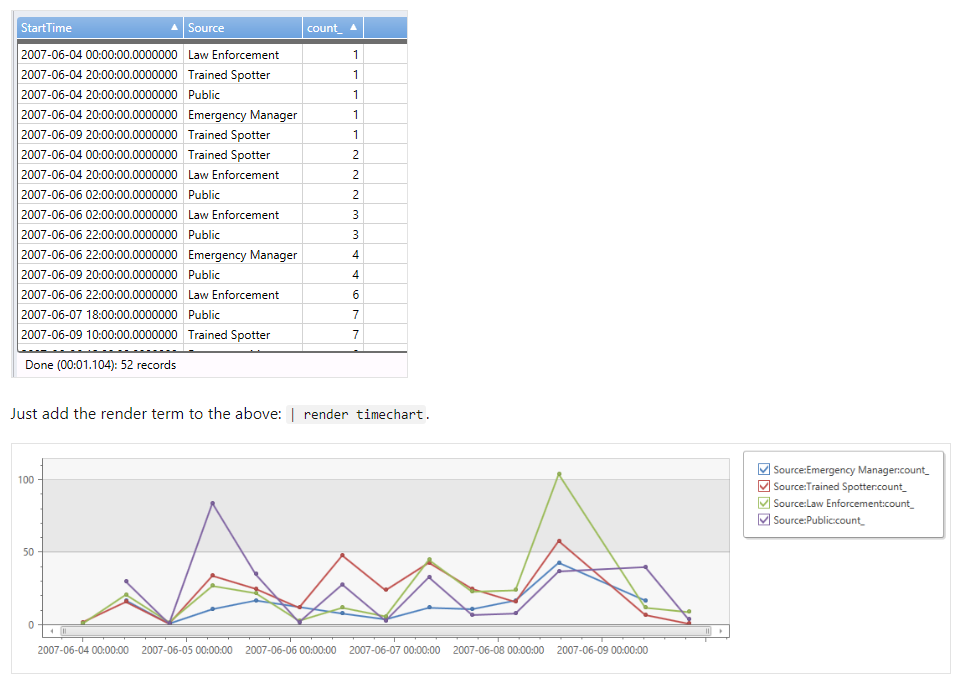
Task: Click the right grip of chart range scrollbar
Action: click(708, 631)
